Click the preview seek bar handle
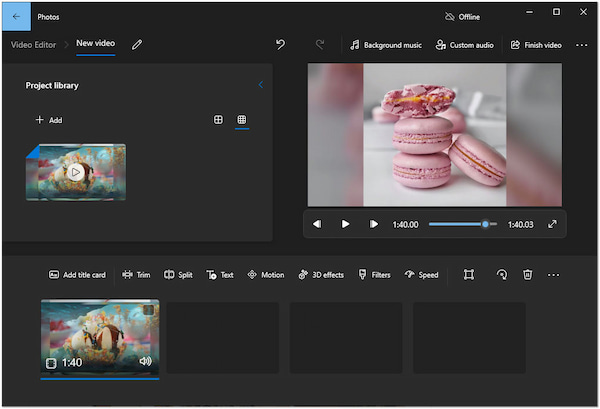 tap(485, 224)
